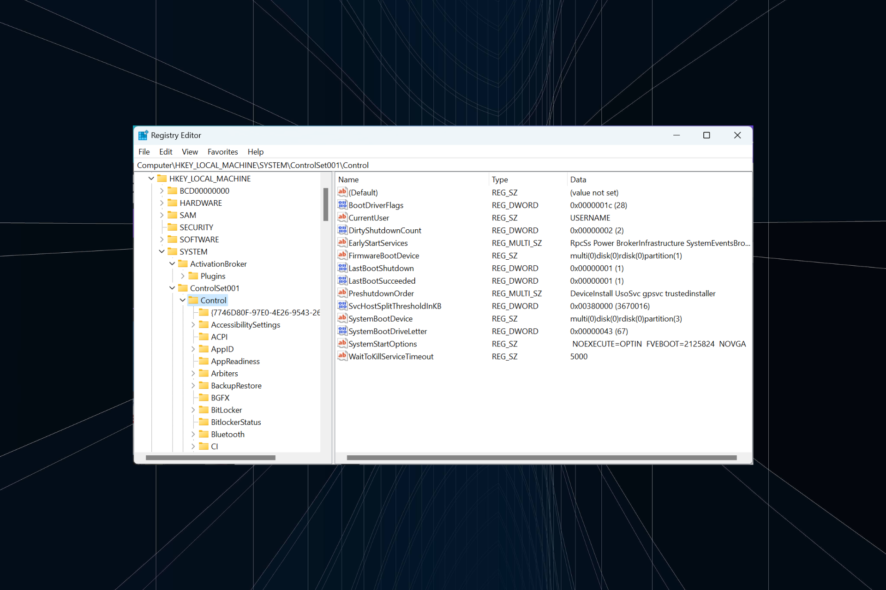Maximize the Registry Editor window
Viewport: 886px width, 590px height.
(706, 135)
